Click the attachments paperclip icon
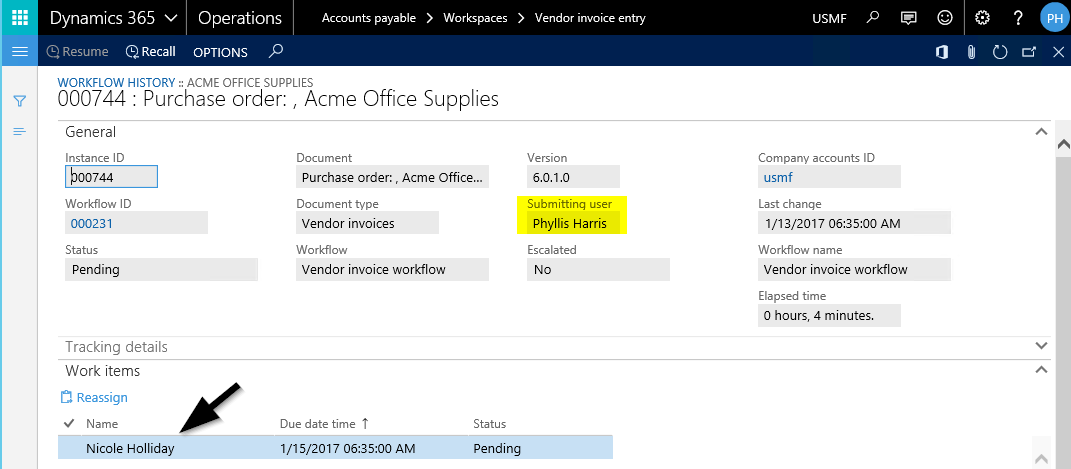 970,52
